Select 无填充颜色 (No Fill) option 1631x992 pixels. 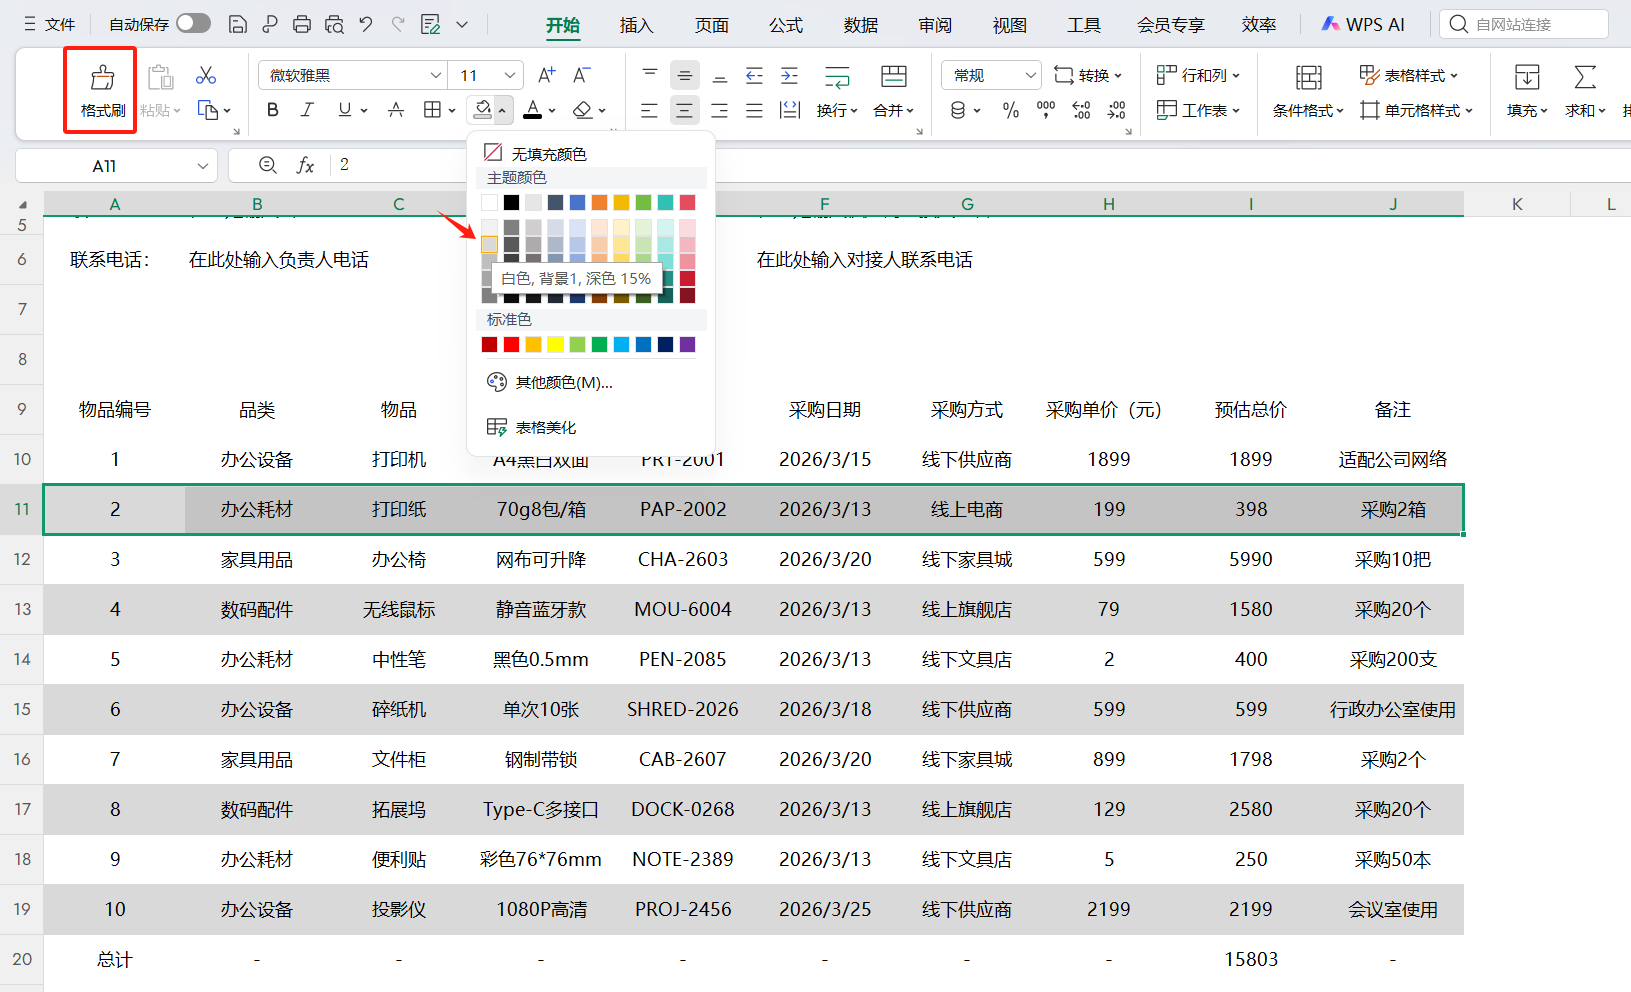[x=548, y=153]
